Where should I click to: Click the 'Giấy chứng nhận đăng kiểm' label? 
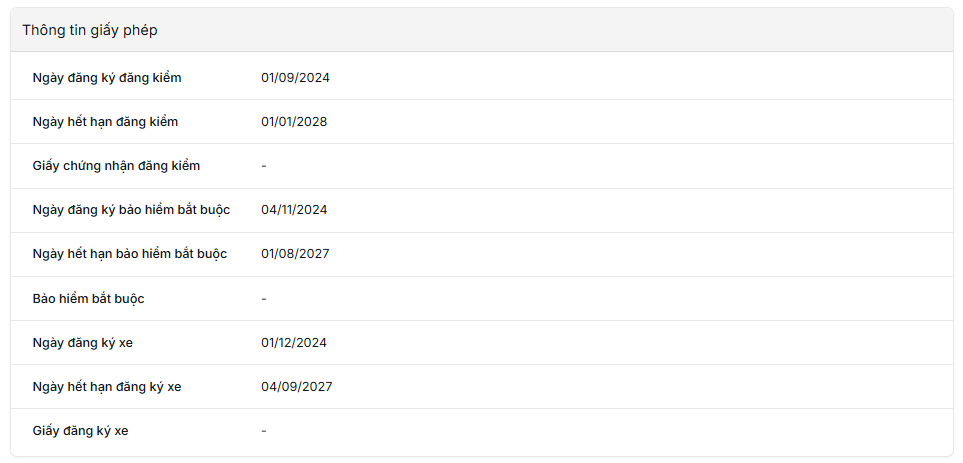(116, 166)
